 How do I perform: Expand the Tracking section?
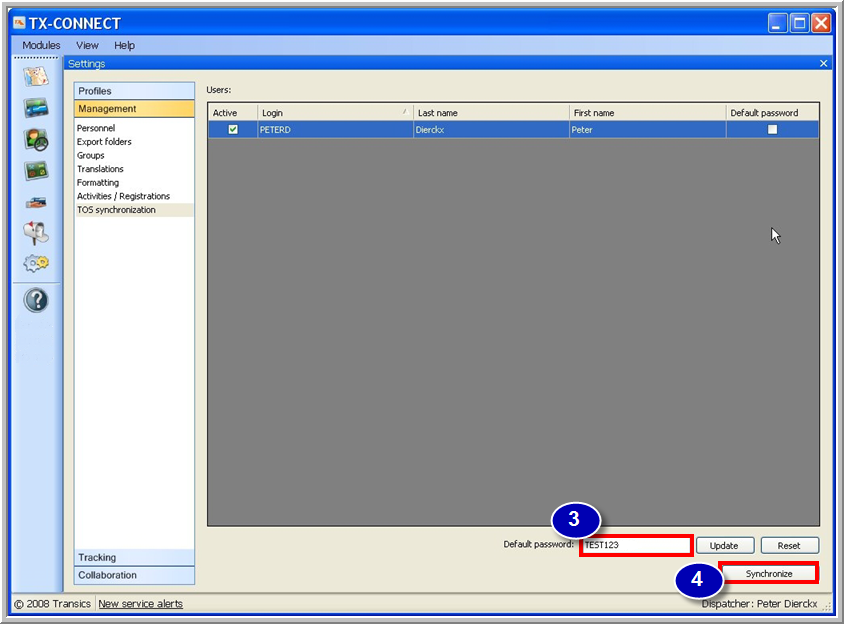click(x=134, y=557)
